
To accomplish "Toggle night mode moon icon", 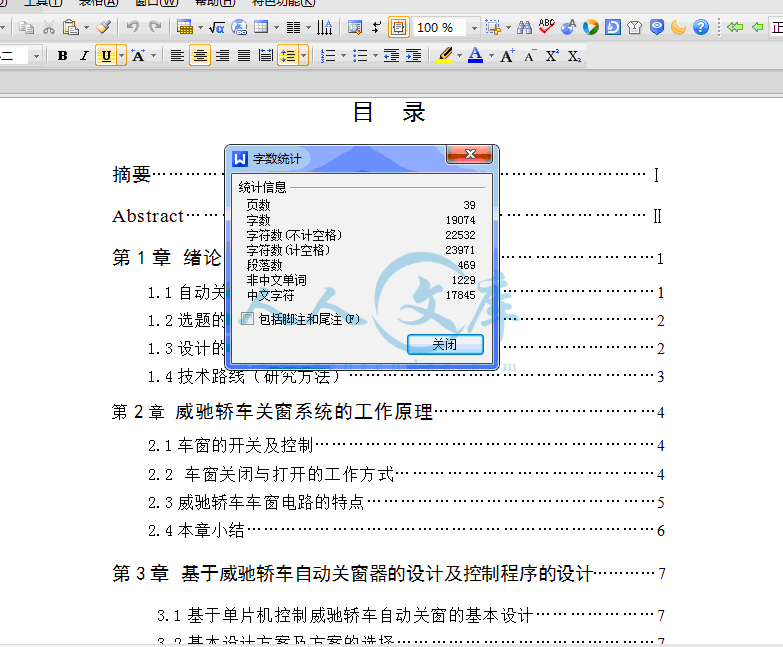I will (678, 27).
